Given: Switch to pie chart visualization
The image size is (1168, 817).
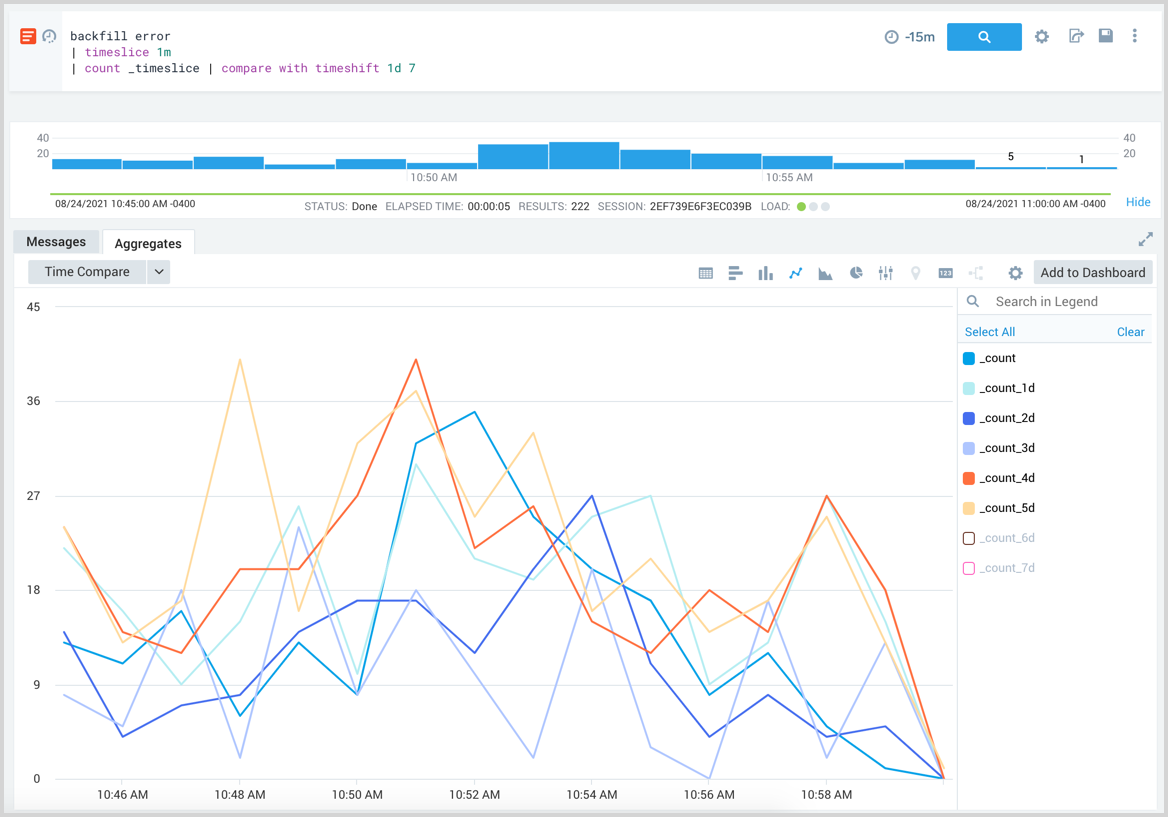Looking at the screenshot, I should tap(855, 272).
